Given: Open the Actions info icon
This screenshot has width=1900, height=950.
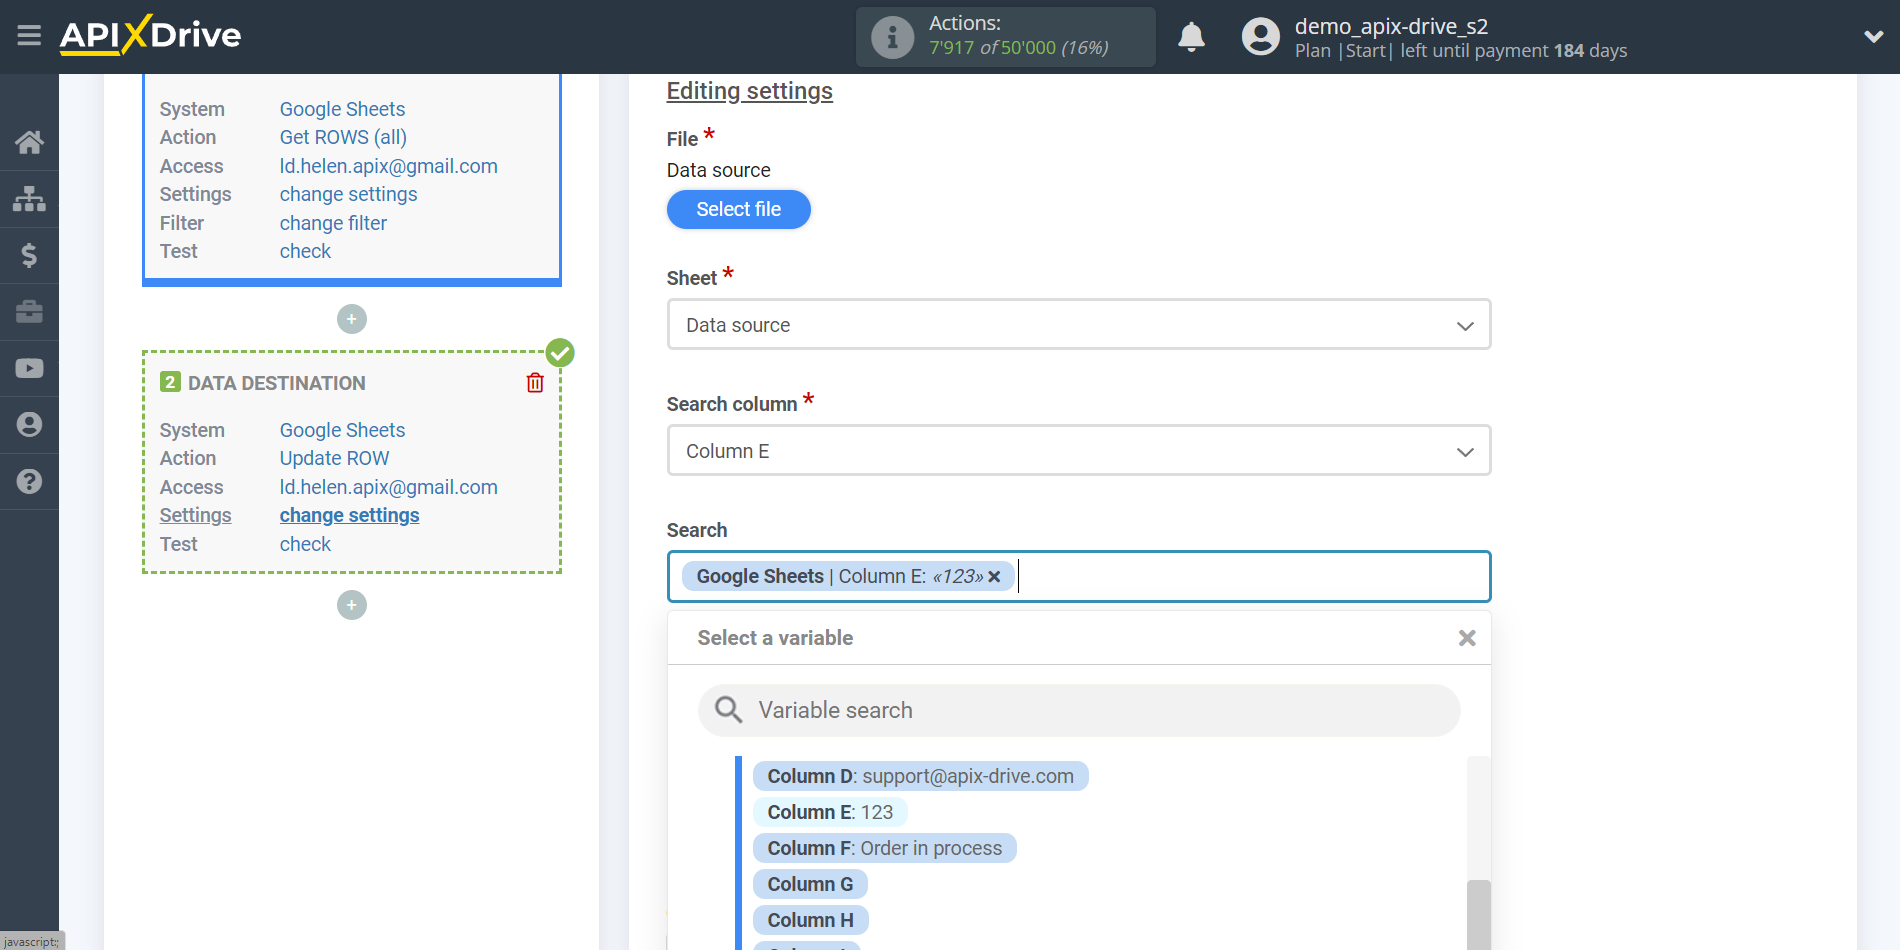Looking at the screenshot, I should point(892,37).
